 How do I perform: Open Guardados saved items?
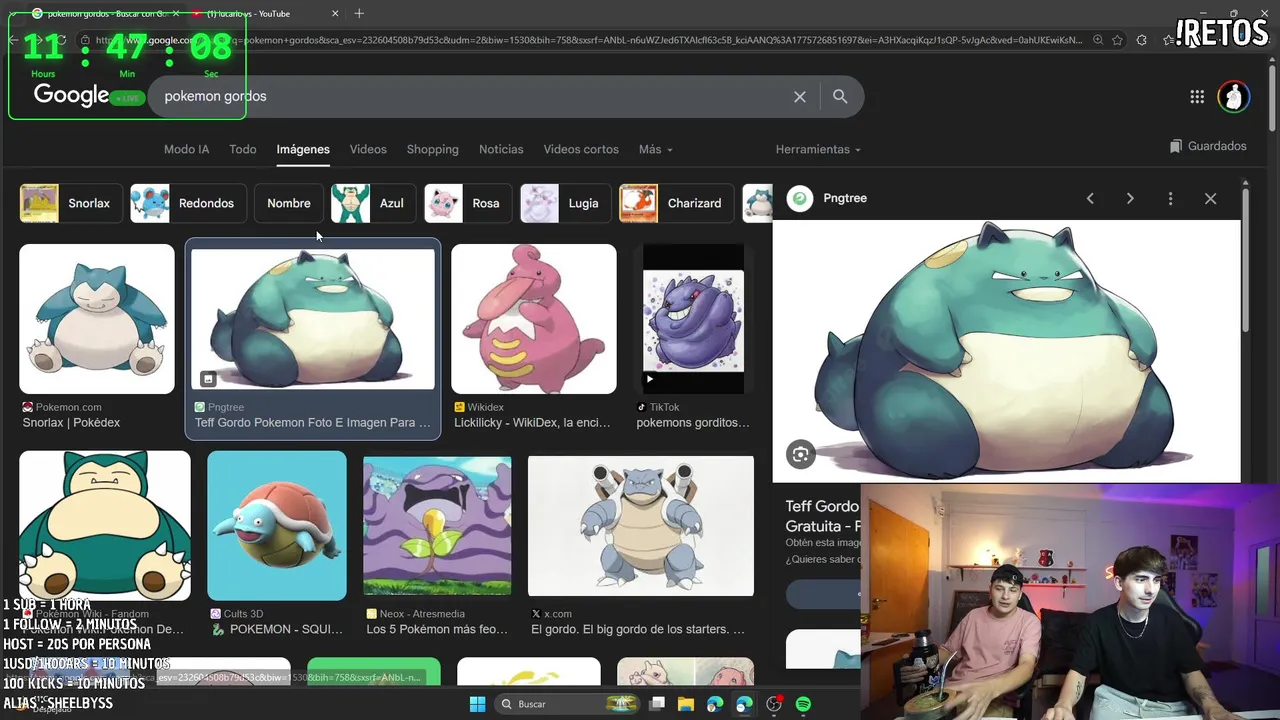tap(1208, 146)
